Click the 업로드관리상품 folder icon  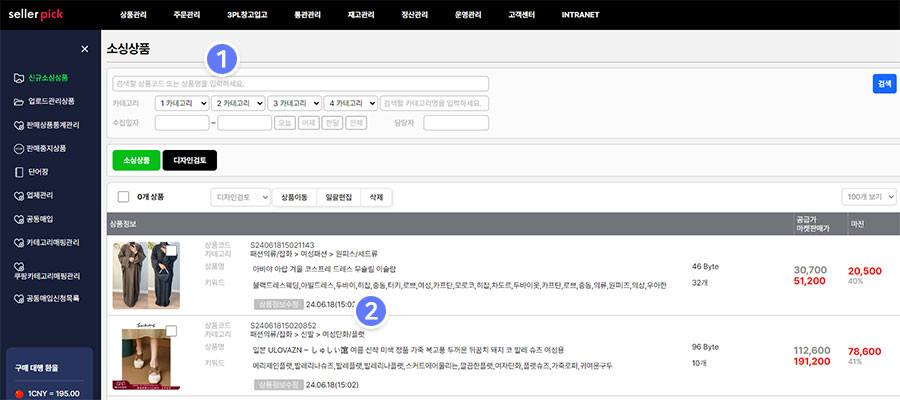click(18, 102)
